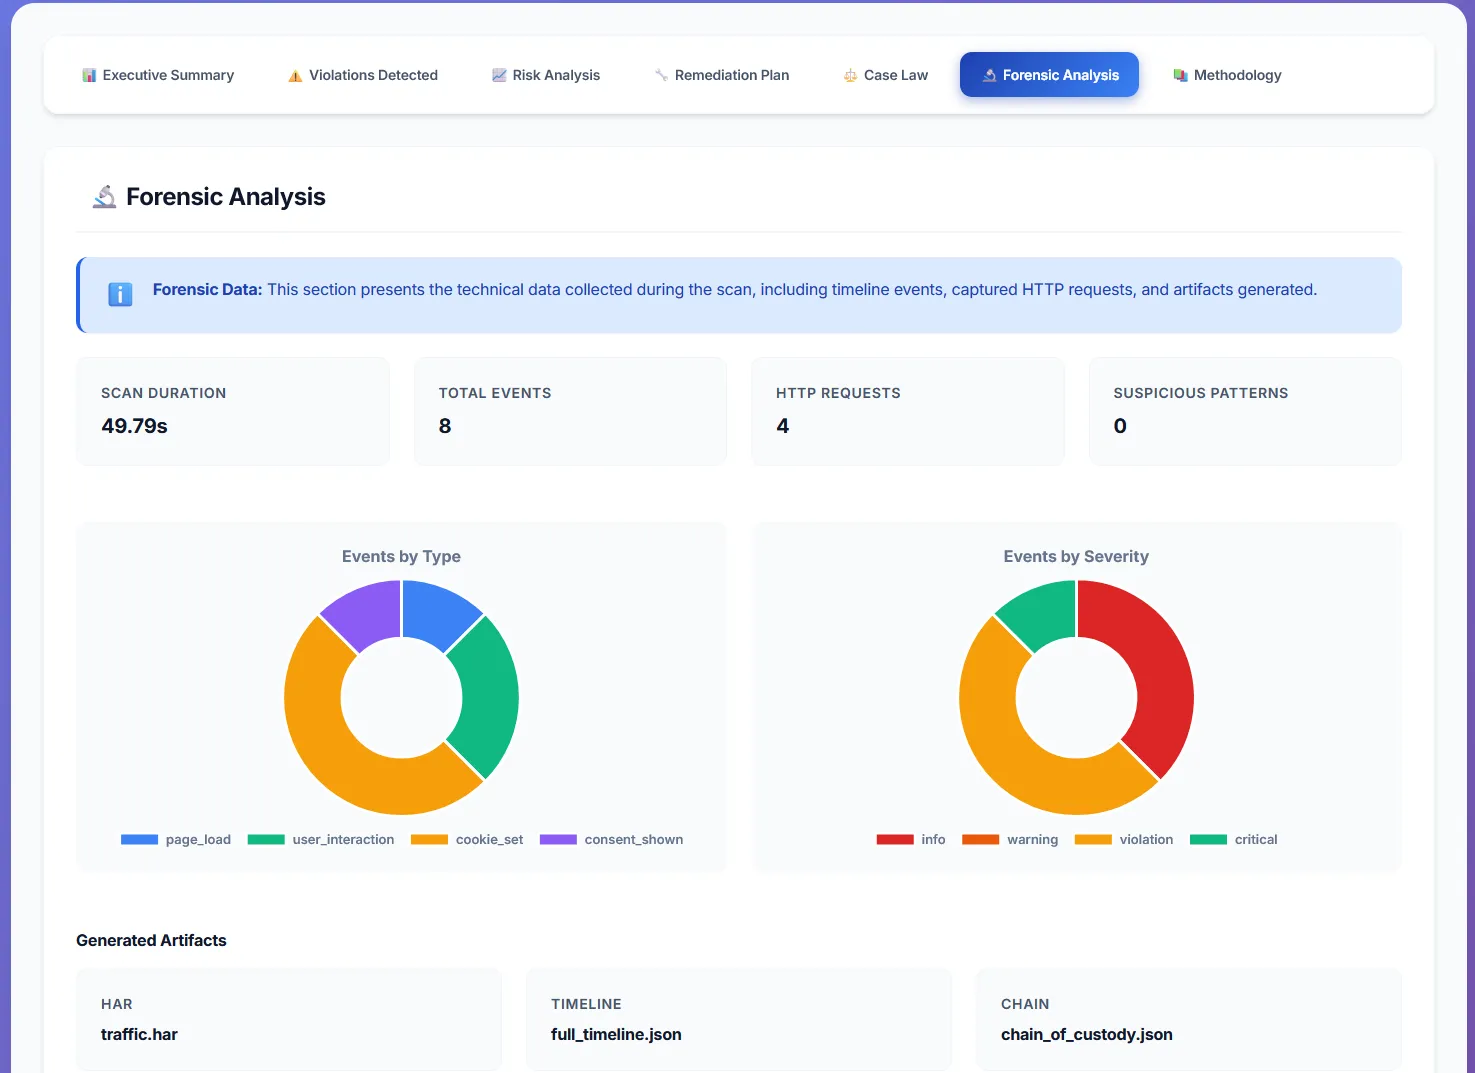The width and height of the screenshot is (1475, 1073).
Task: Click the microscope icon beside Forensic Analysis heading
Action: [x=104, y=196]
